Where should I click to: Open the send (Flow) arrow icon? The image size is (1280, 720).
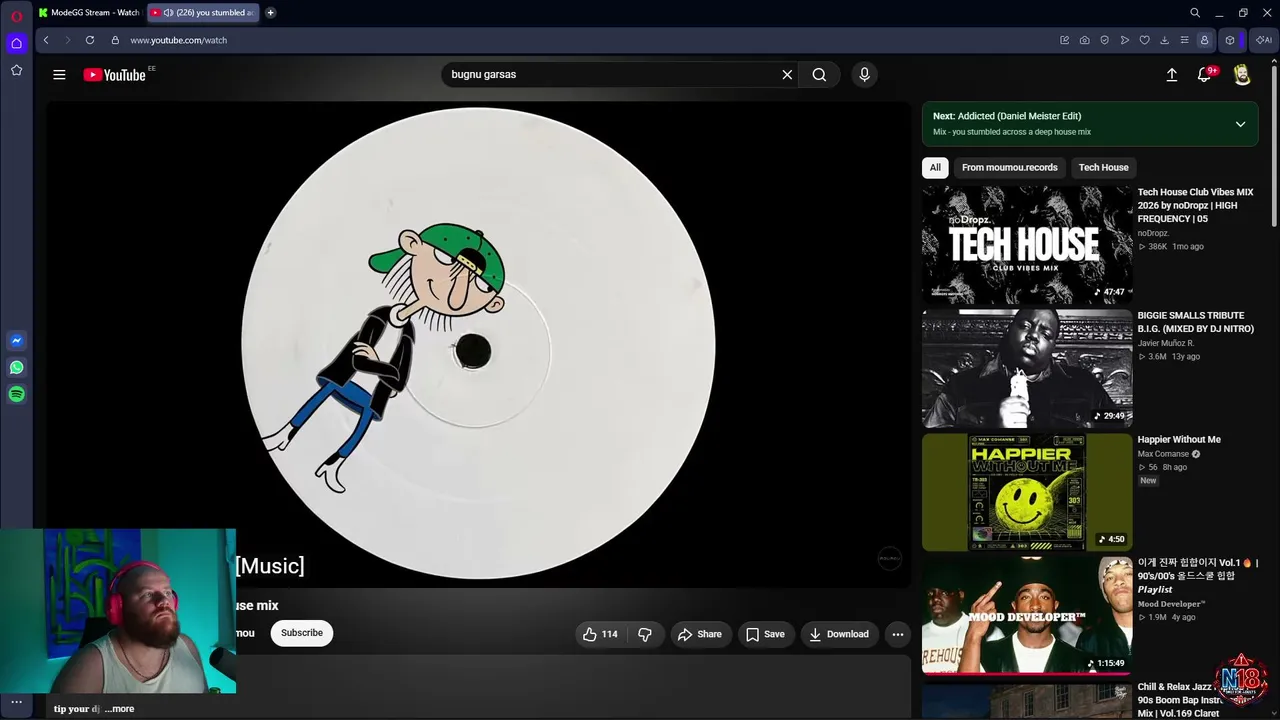coord(1124,40)
